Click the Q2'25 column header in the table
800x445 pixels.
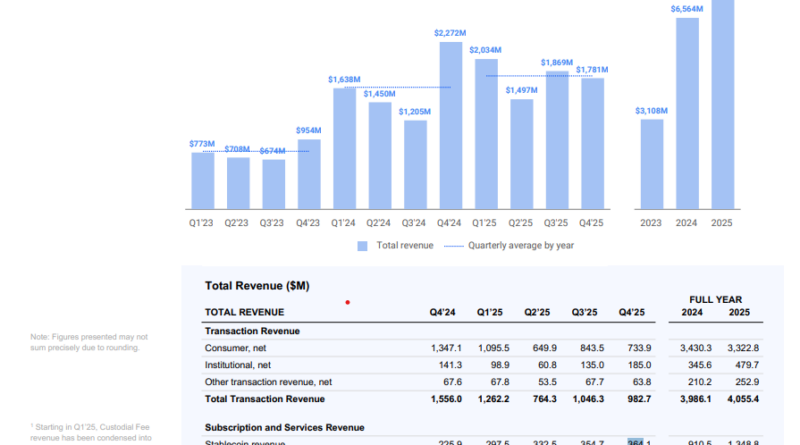click(x=540, y=312)
